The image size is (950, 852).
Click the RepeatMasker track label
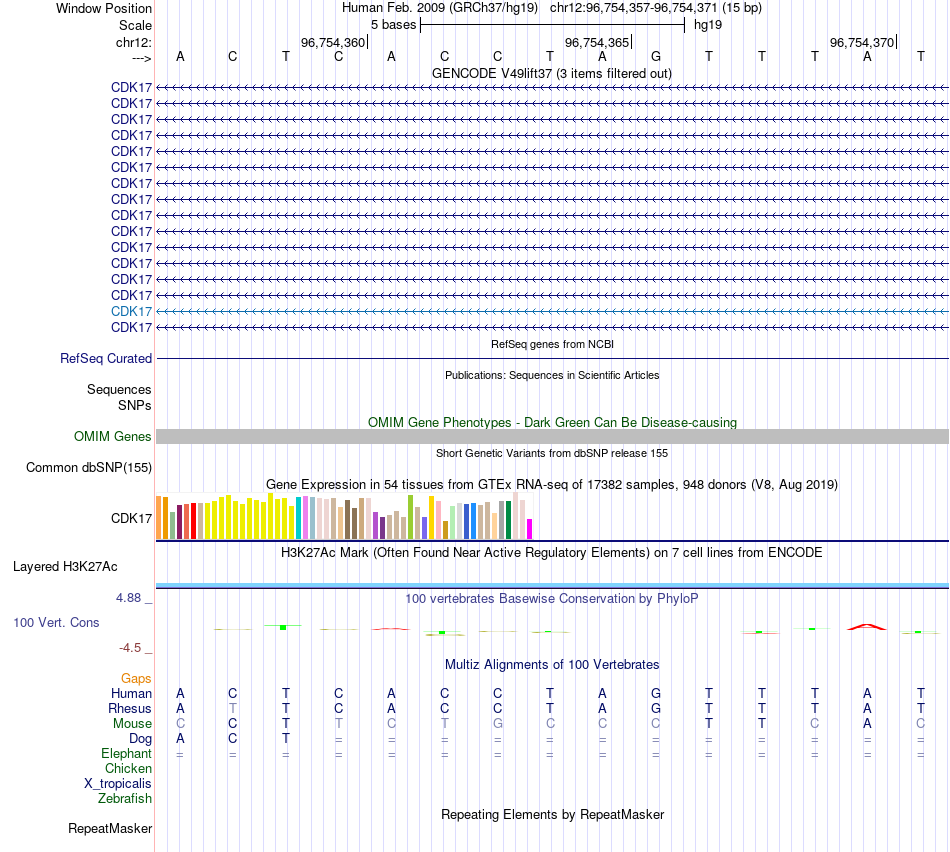[110, 829]
